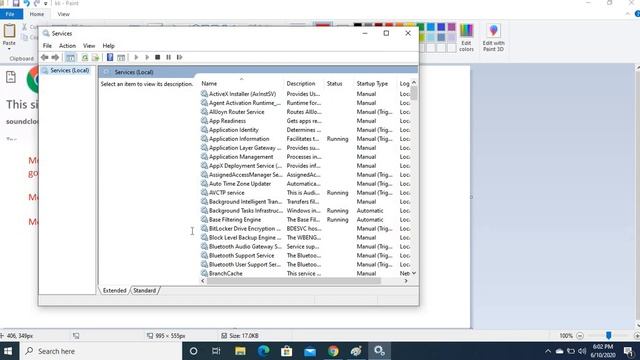
Task: Open Microsoft Store from the taskbar
Action: [287, 351]
